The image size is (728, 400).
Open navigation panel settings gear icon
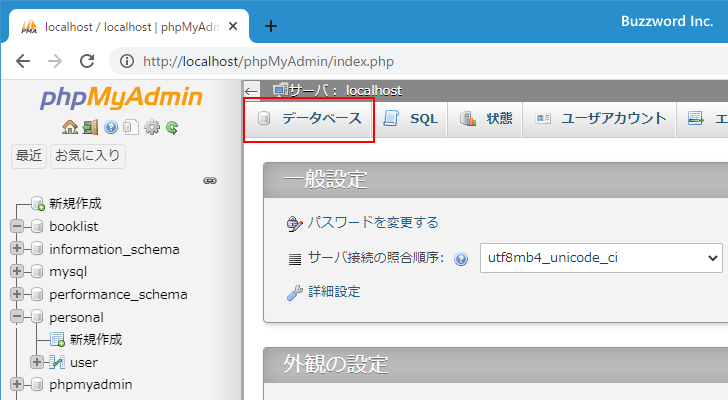(152, 127)
